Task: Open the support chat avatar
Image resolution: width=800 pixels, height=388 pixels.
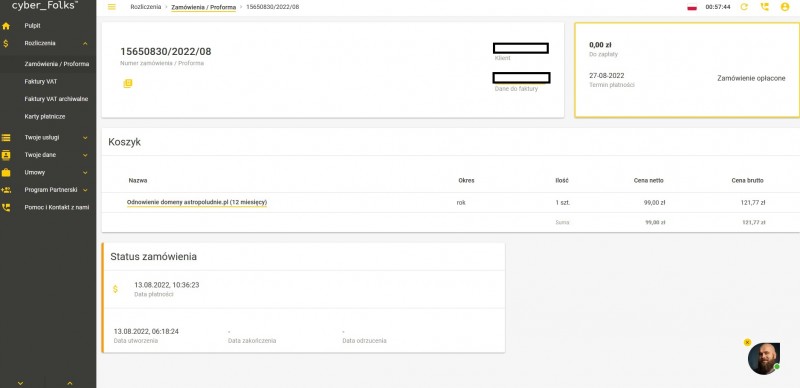Action: point(764,359)
